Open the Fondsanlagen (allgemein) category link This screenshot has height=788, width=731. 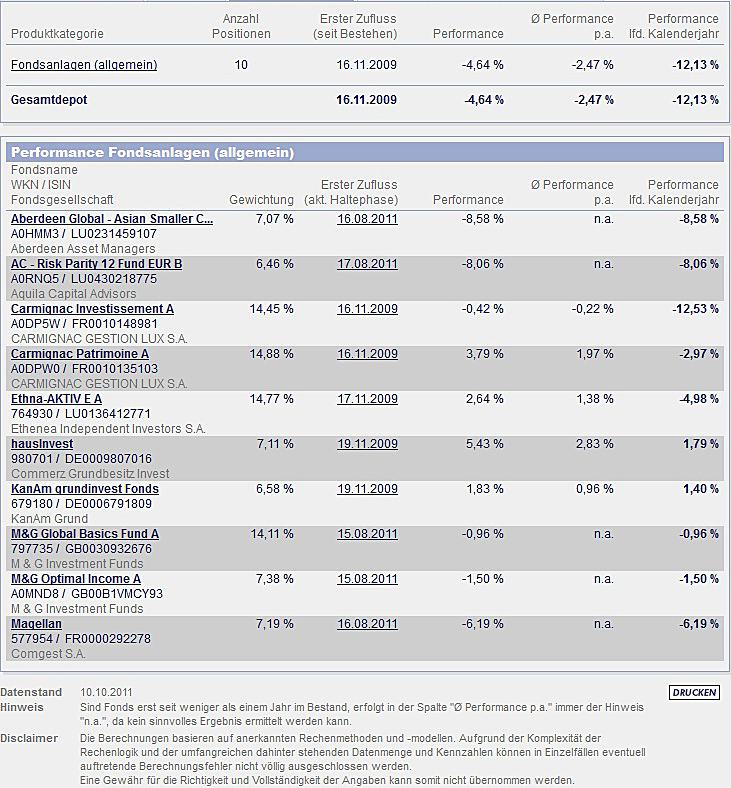(84, 65)
